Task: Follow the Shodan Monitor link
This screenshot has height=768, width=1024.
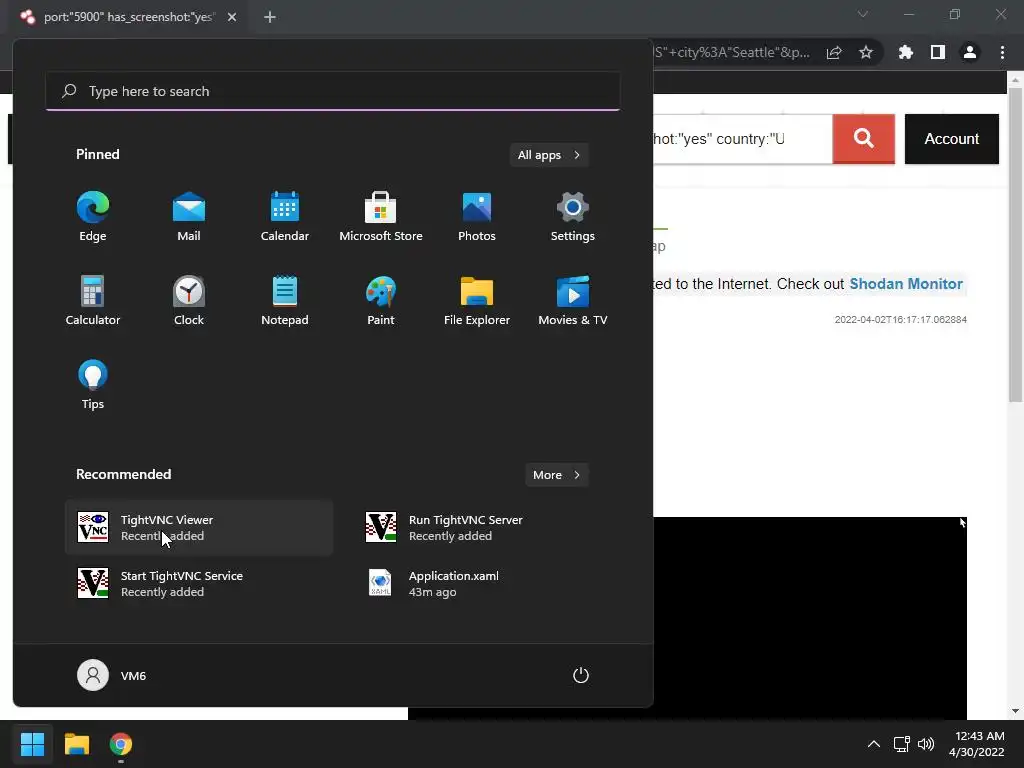Action: [906, 284]
